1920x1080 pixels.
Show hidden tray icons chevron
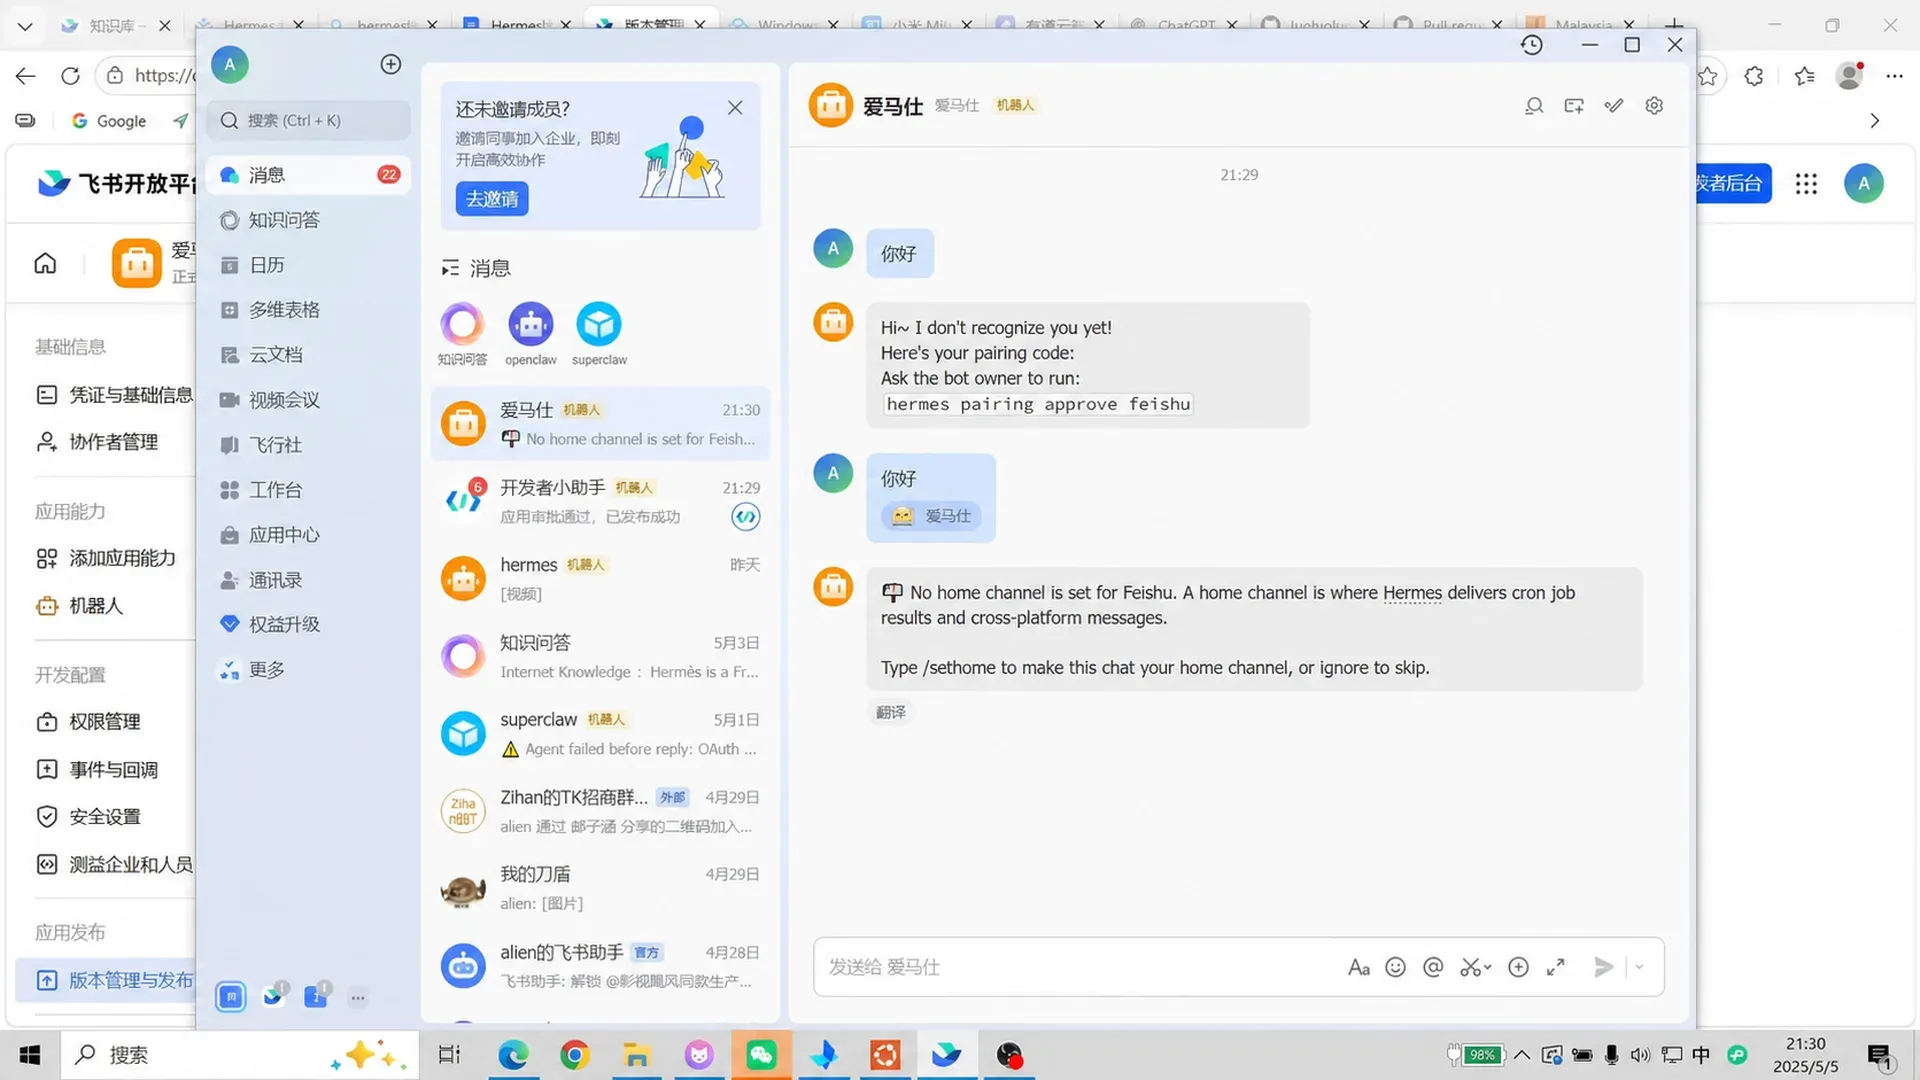tap(1522, 1055)
